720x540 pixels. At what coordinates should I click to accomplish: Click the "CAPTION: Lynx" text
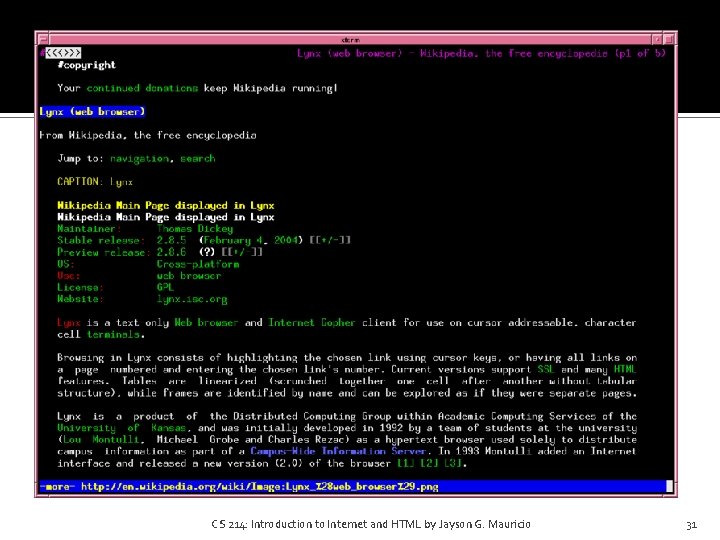pos(95,182)
